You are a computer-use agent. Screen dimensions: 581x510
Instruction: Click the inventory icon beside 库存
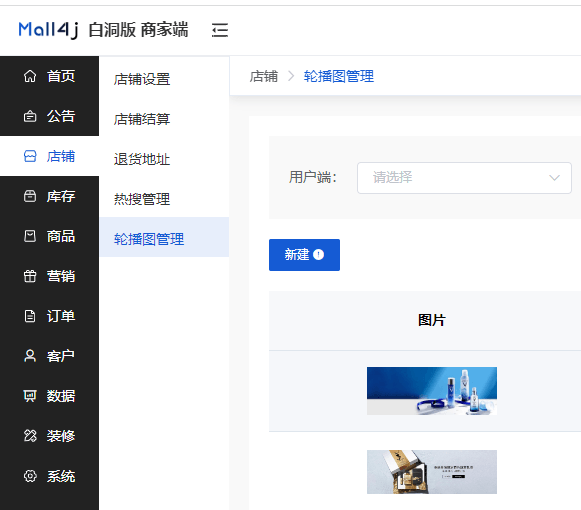point(30,196)
